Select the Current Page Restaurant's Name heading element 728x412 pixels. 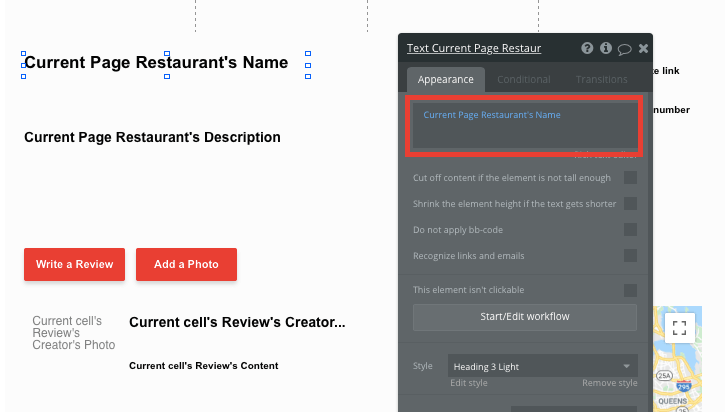coord(156,63)
